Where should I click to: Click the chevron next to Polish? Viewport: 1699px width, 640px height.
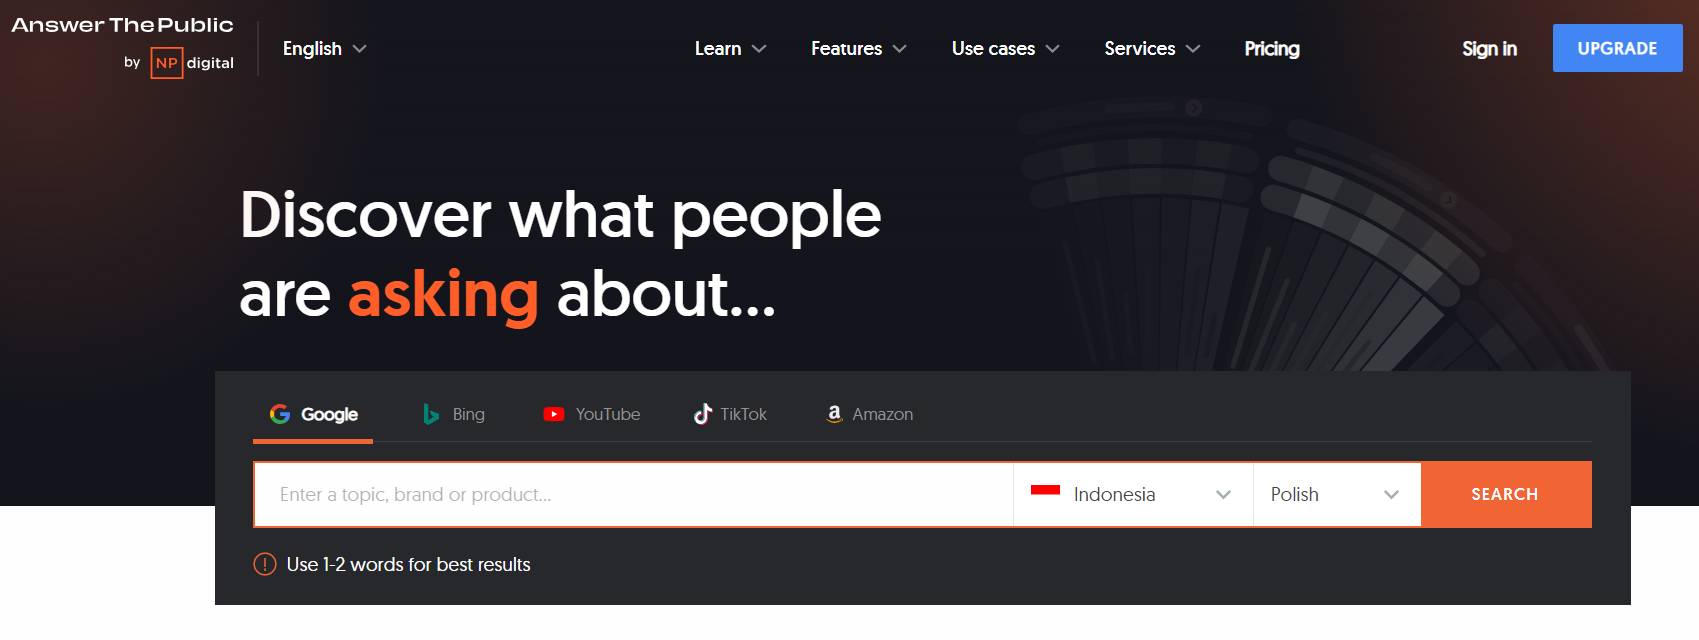pyautogui.click(x=1391, y=494)
